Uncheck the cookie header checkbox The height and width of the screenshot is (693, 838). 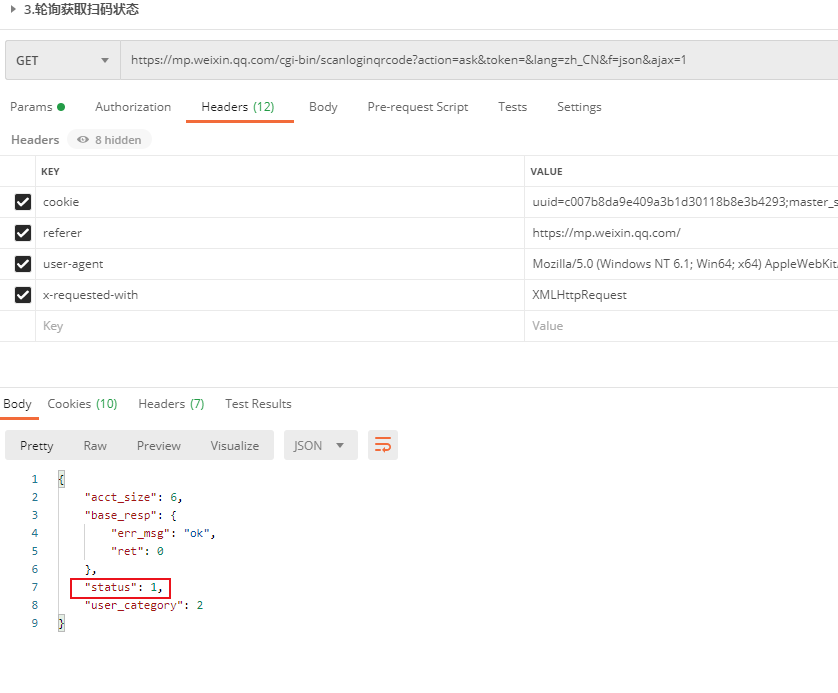(23, 202)
